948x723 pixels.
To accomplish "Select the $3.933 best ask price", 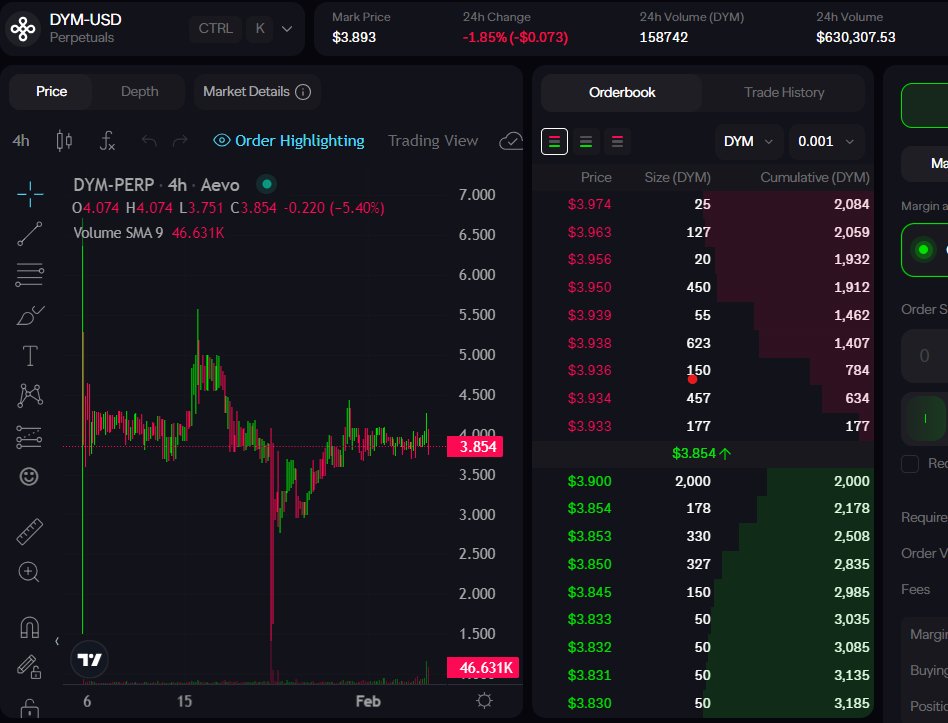I will point(589,426).
